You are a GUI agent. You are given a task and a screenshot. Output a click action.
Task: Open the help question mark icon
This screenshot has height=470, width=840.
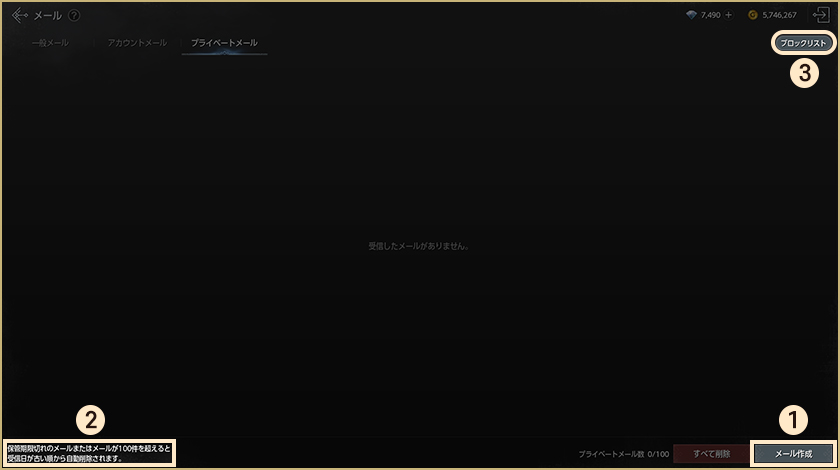(75, 16)
